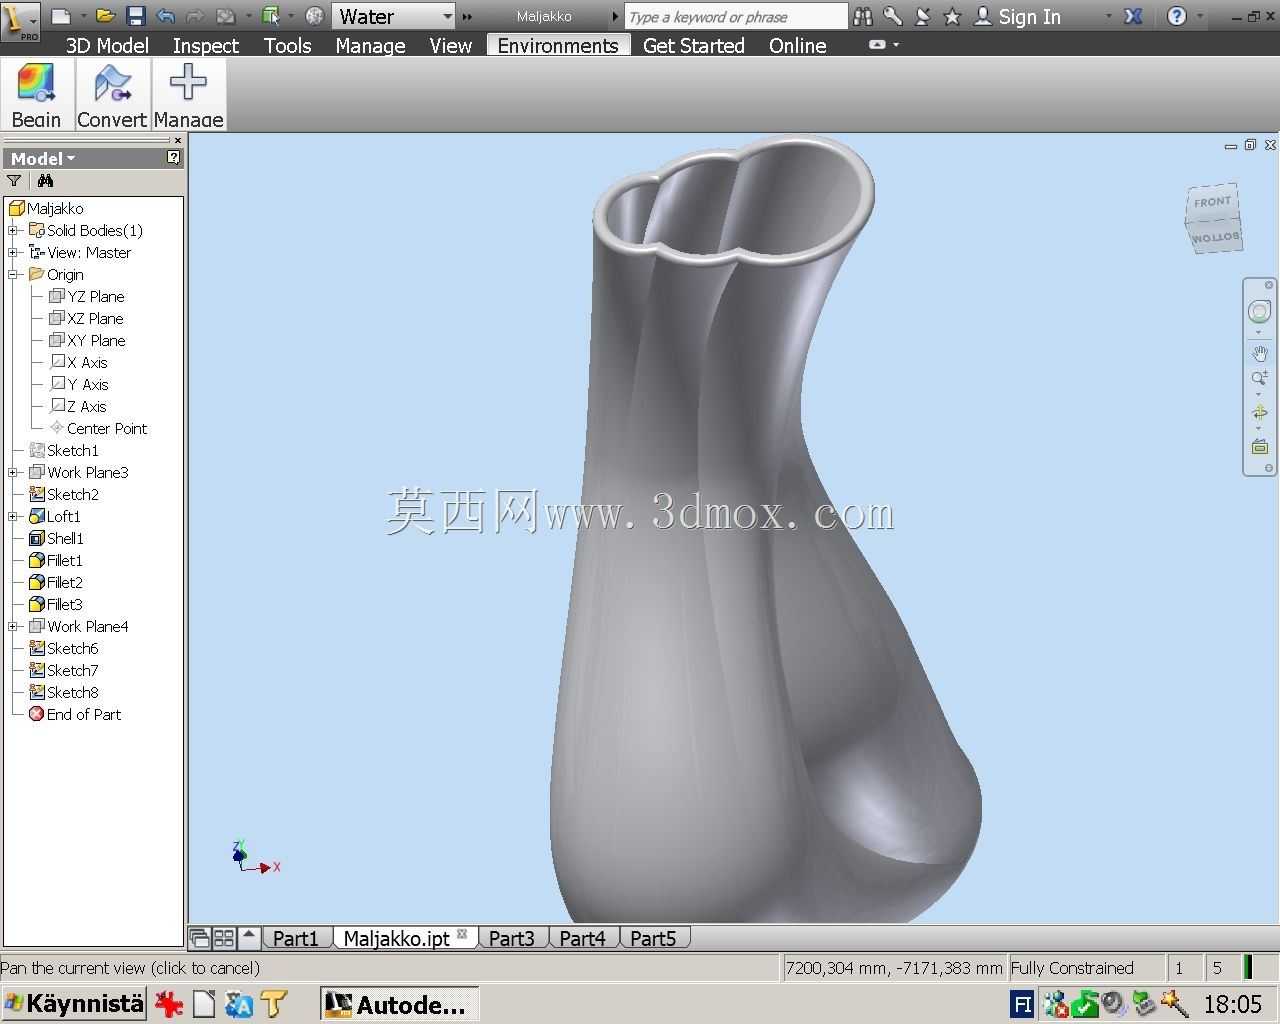Click the tile windows icon beside document tabs

tap(224, 938)
